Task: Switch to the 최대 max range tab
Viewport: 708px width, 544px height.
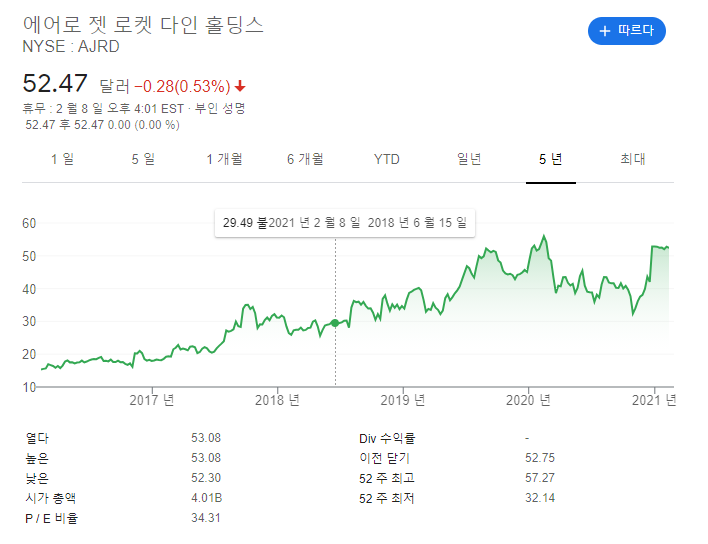Action: 633,159
